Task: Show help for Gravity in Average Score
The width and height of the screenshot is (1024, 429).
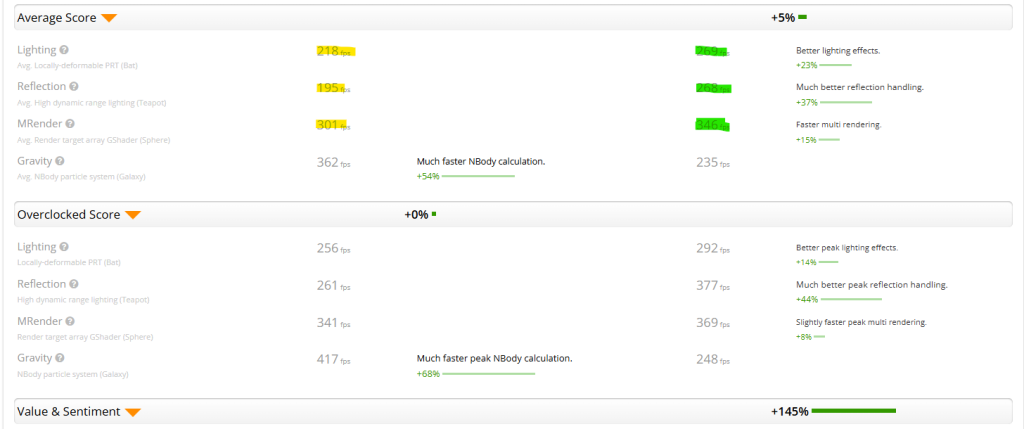Action: coord(60,161)
